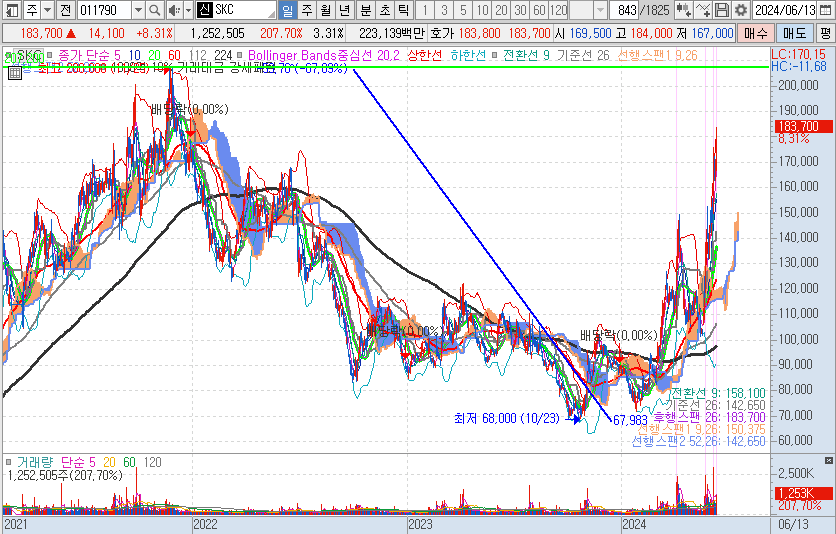Open the calendar date picker icon
Viewport: 836px width, 534px height.
[825, 10]
